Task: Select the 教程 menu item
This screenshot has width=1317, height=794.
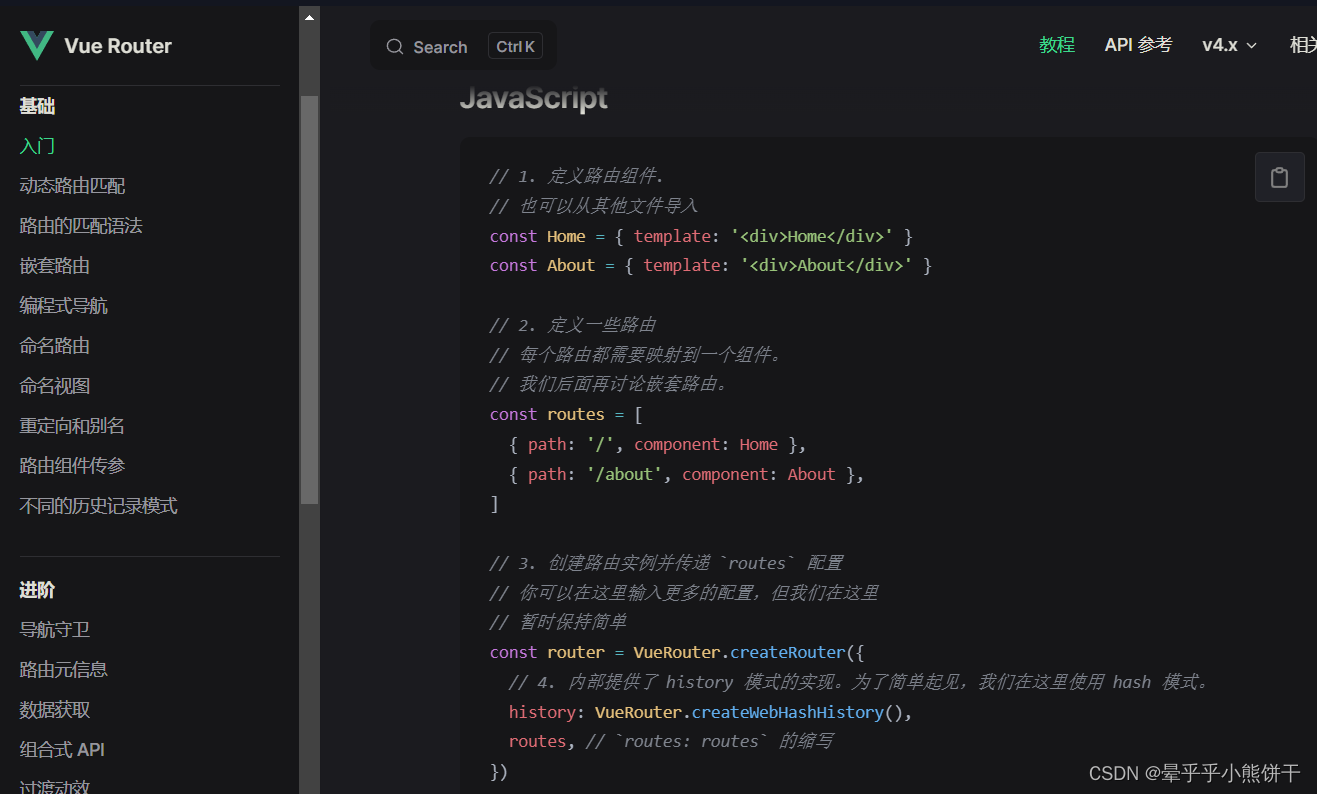Action: pyautogui.click(x=1056, y=44)
